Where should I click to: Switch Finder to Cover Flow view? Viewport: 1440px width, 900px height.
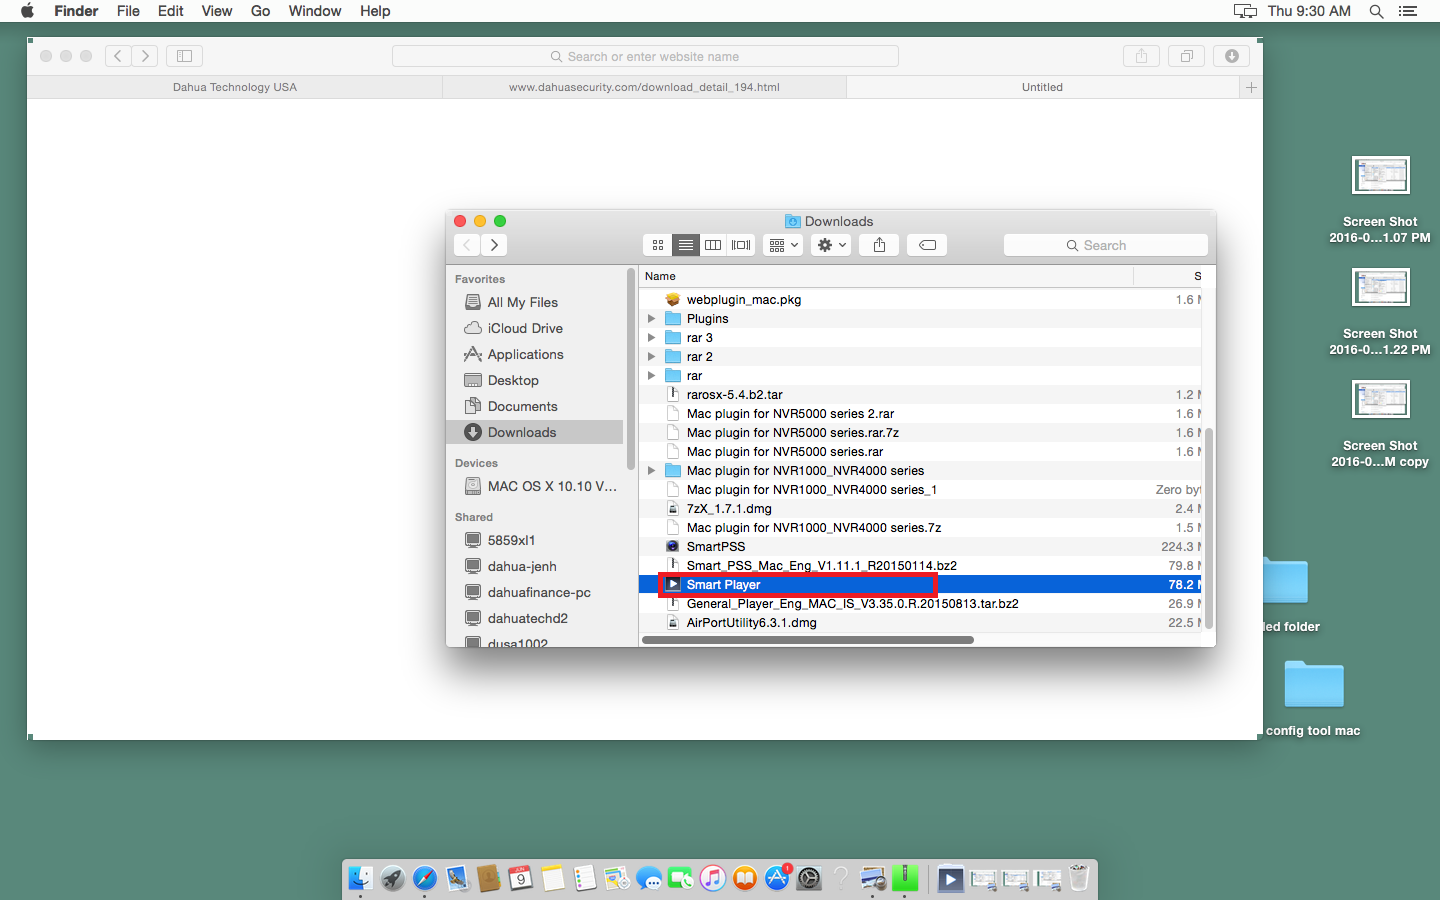pyautogui.click(x=741, y=245)
